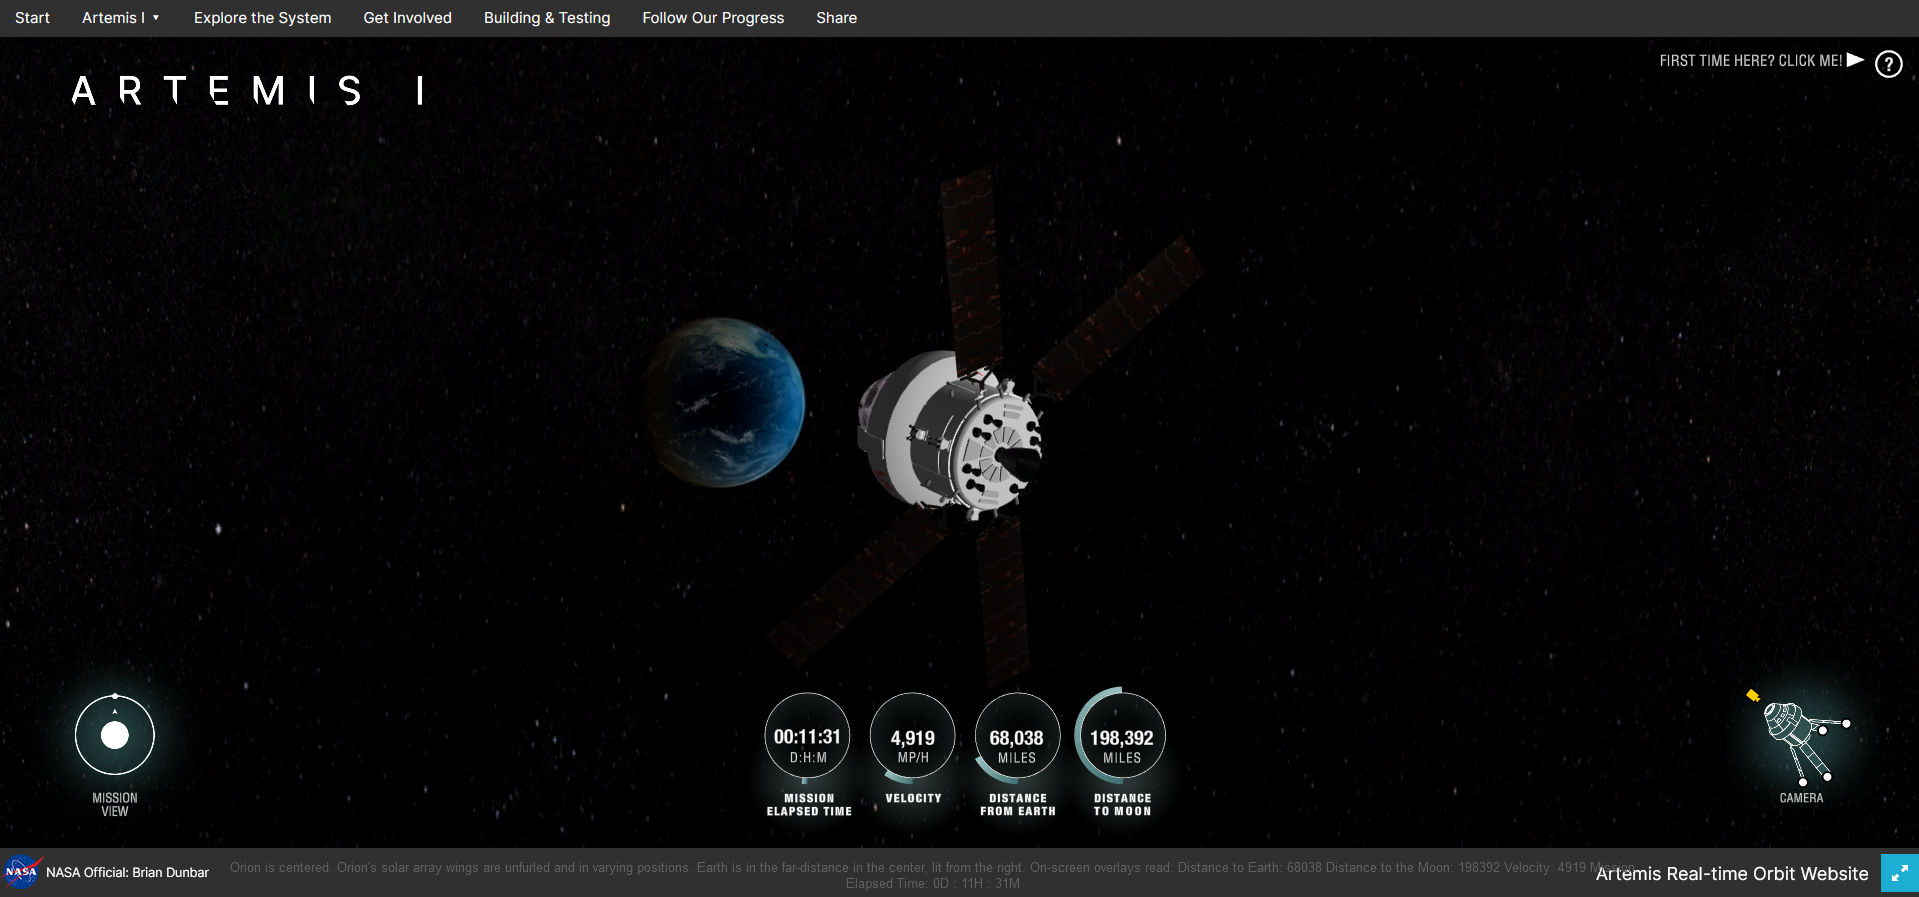Toggle fullscreen with the expand arrows icon
Screen dimensions: 1919x897
click(x=1899, y=873)
